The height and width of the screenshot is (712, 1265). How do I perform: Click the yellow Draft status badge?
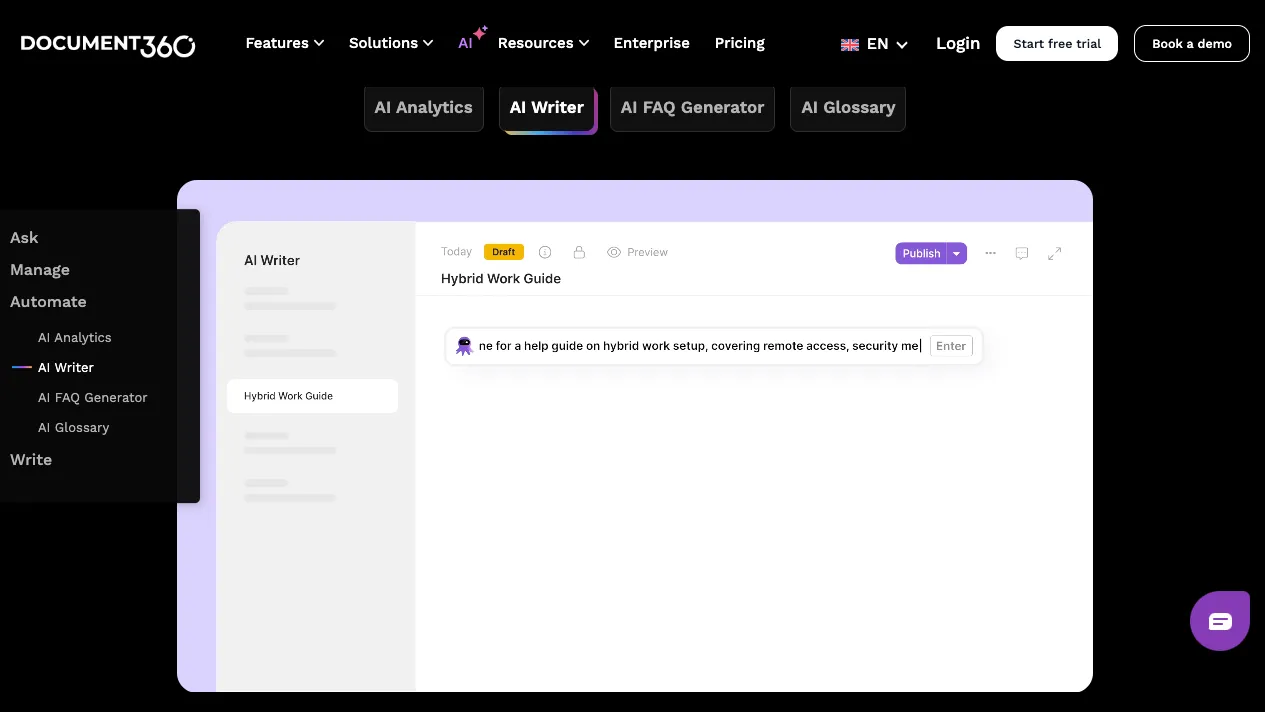(504, 252)
